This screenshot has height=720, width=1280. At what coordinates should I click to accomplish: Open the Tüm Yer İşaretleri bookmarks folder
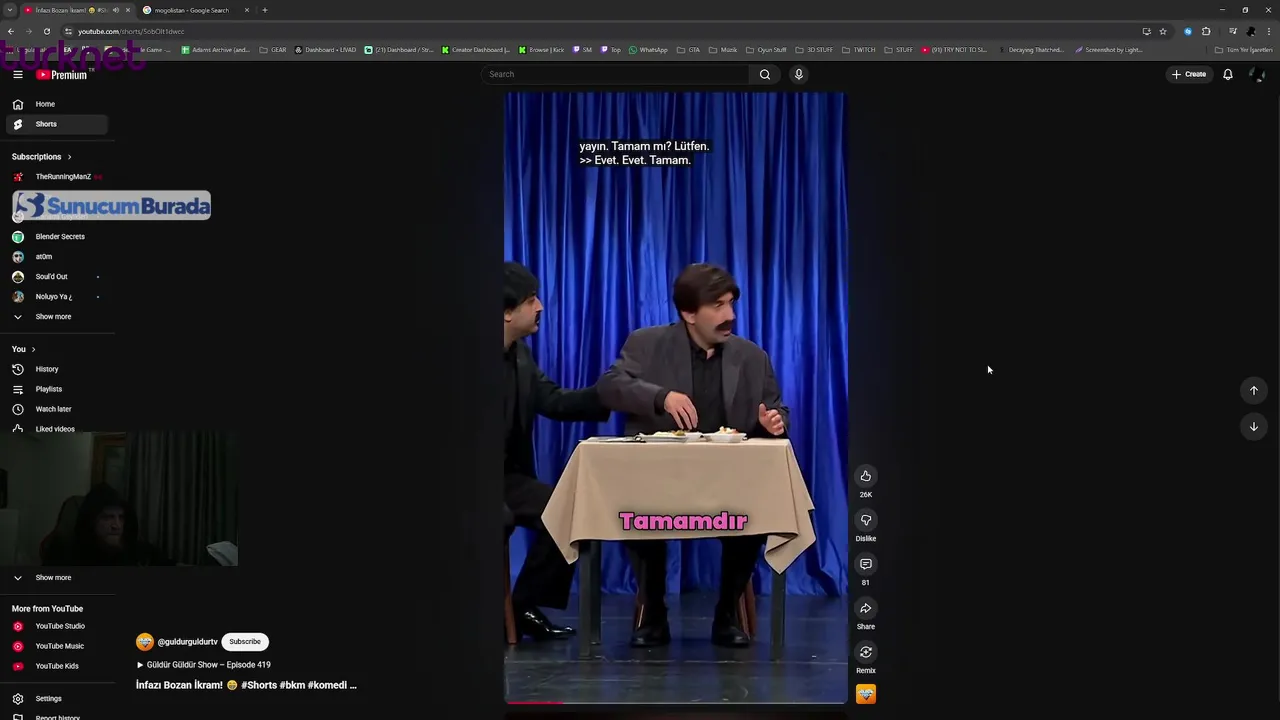1244,50
